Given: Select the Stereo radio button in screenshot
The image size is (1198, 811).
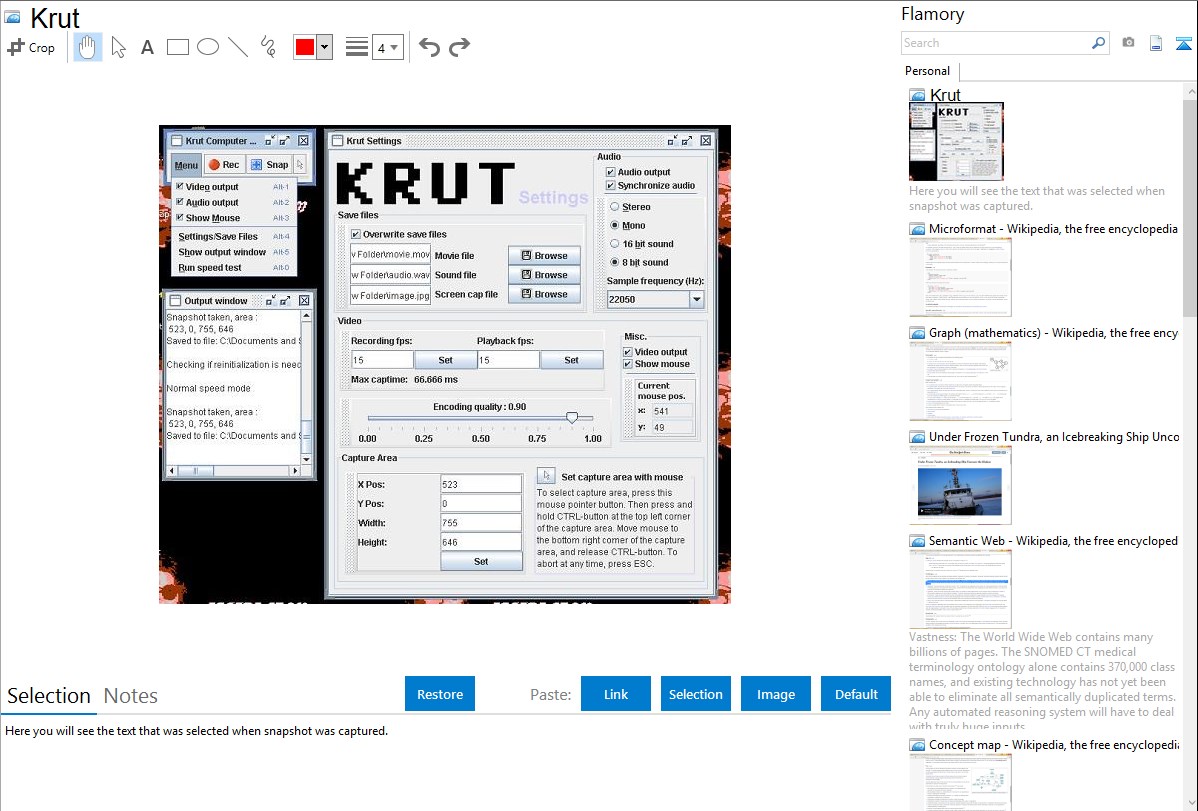Looking at the screenshot, I should [614, 206].
